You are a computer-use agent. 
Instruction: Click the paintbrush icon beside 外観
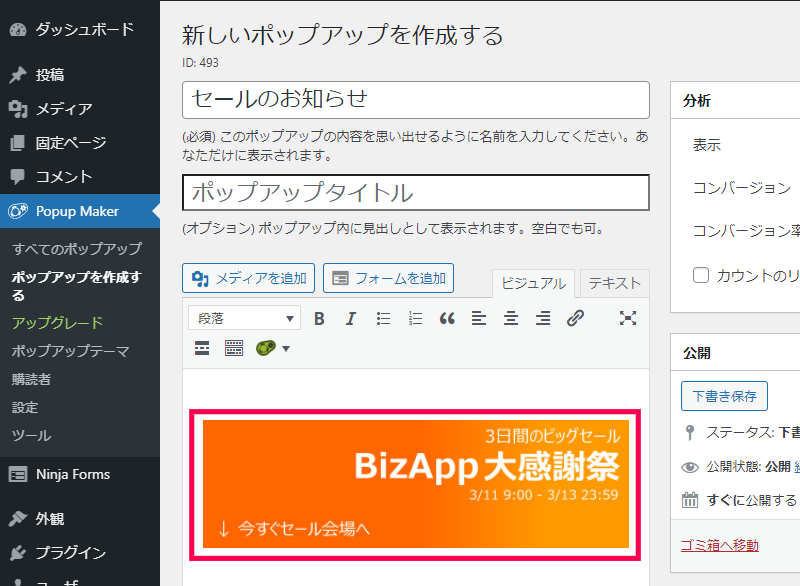coord(18,519)
